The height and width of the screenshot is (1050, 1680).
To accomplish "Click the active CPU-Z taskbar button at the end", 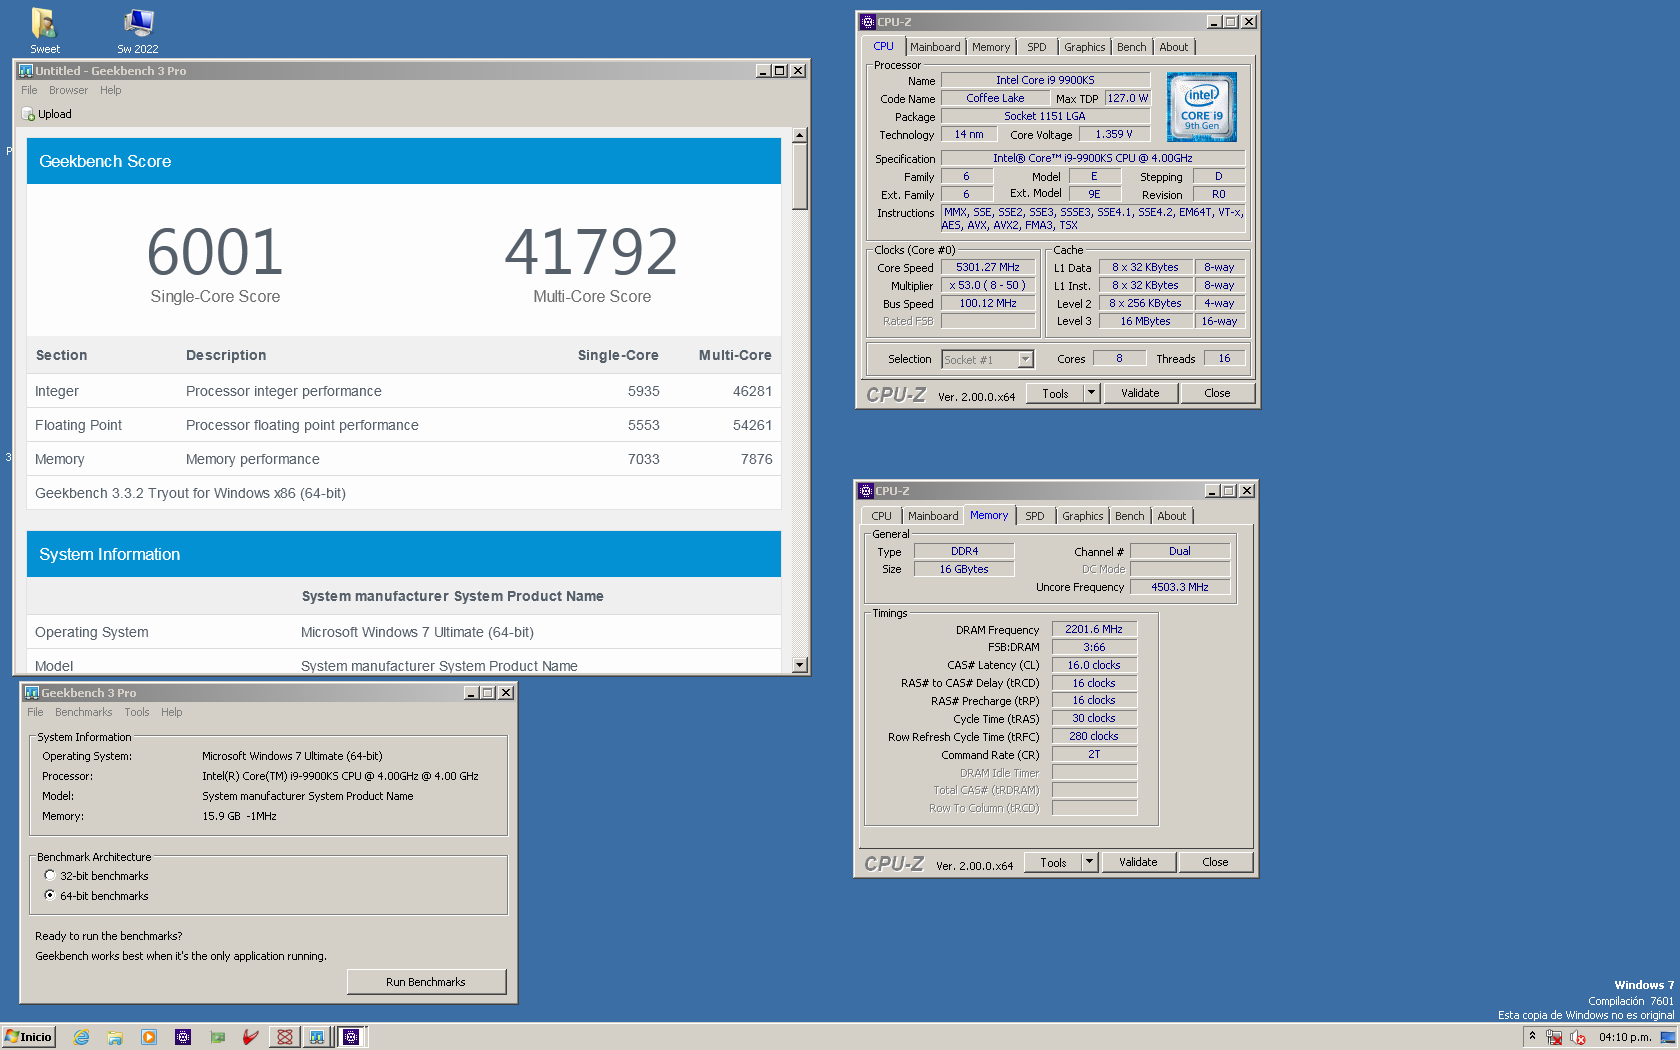I will (x=351, y=1037).
